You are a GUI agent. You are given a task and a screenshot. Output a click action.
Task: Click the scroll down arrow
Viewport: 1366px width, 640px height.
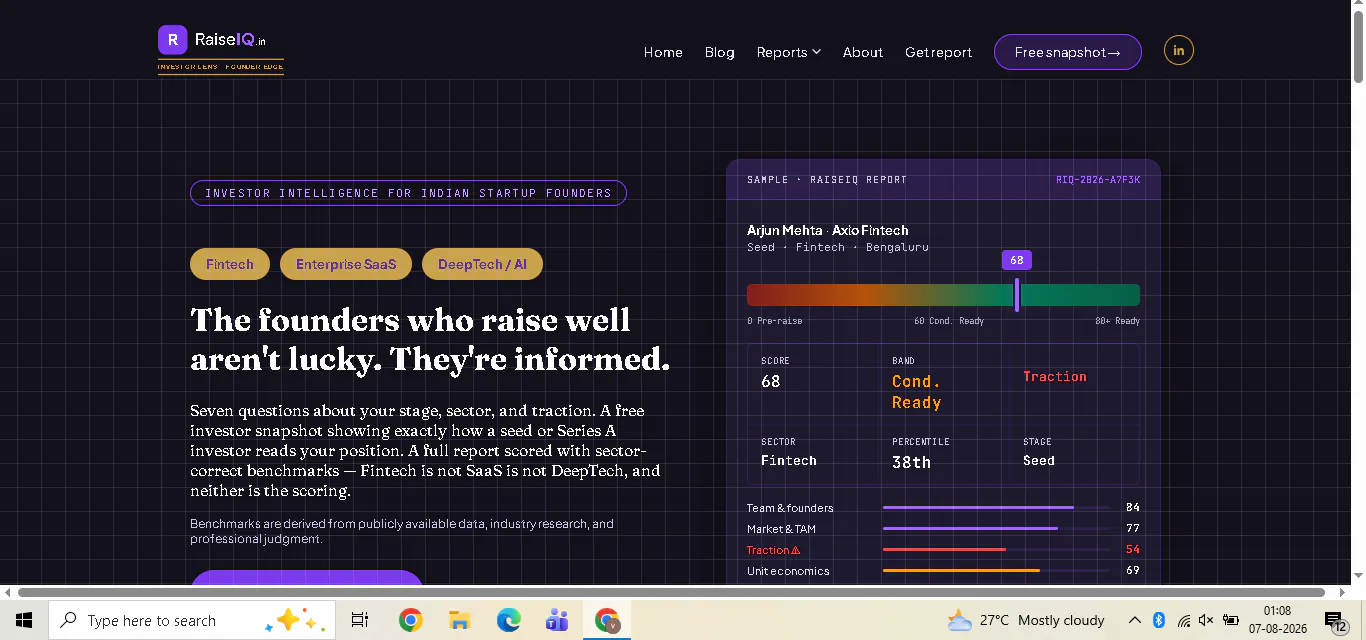click(x=1357, y=577)
